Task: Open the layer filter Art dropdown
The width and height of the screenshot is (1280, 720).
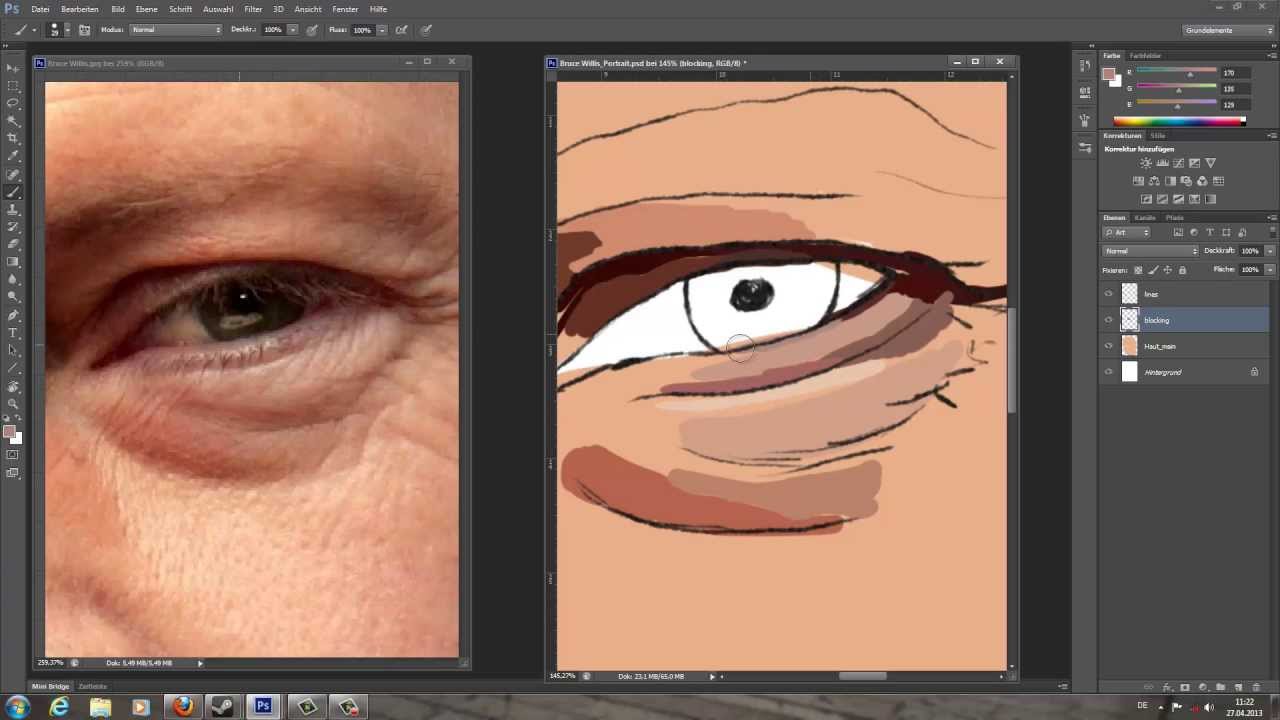Action: (x=1126, y=232)
